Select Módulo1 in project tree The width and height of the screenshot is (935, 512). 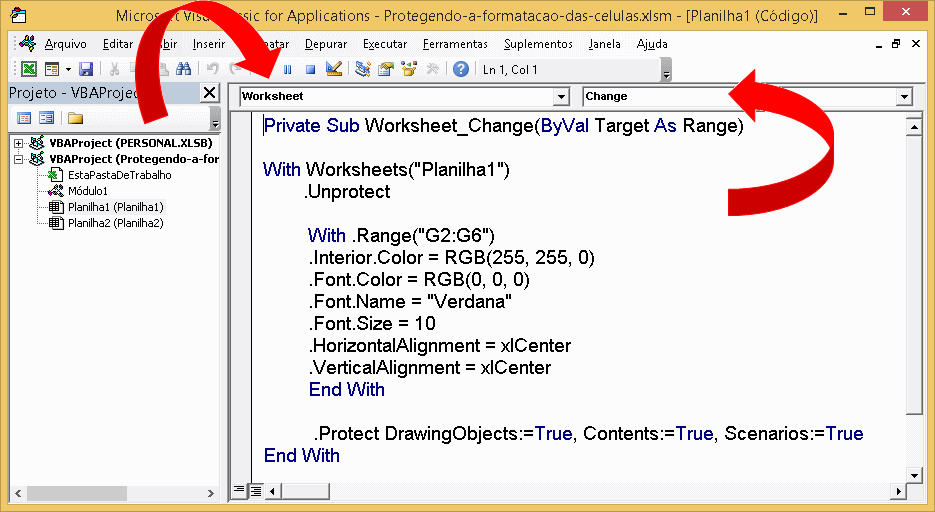coord(88,191)
